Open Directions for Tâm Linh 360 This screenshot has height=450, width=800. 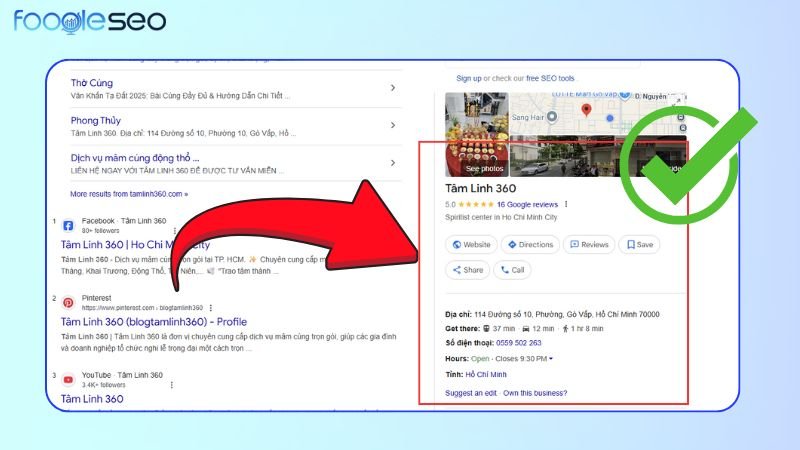point(530,244)
